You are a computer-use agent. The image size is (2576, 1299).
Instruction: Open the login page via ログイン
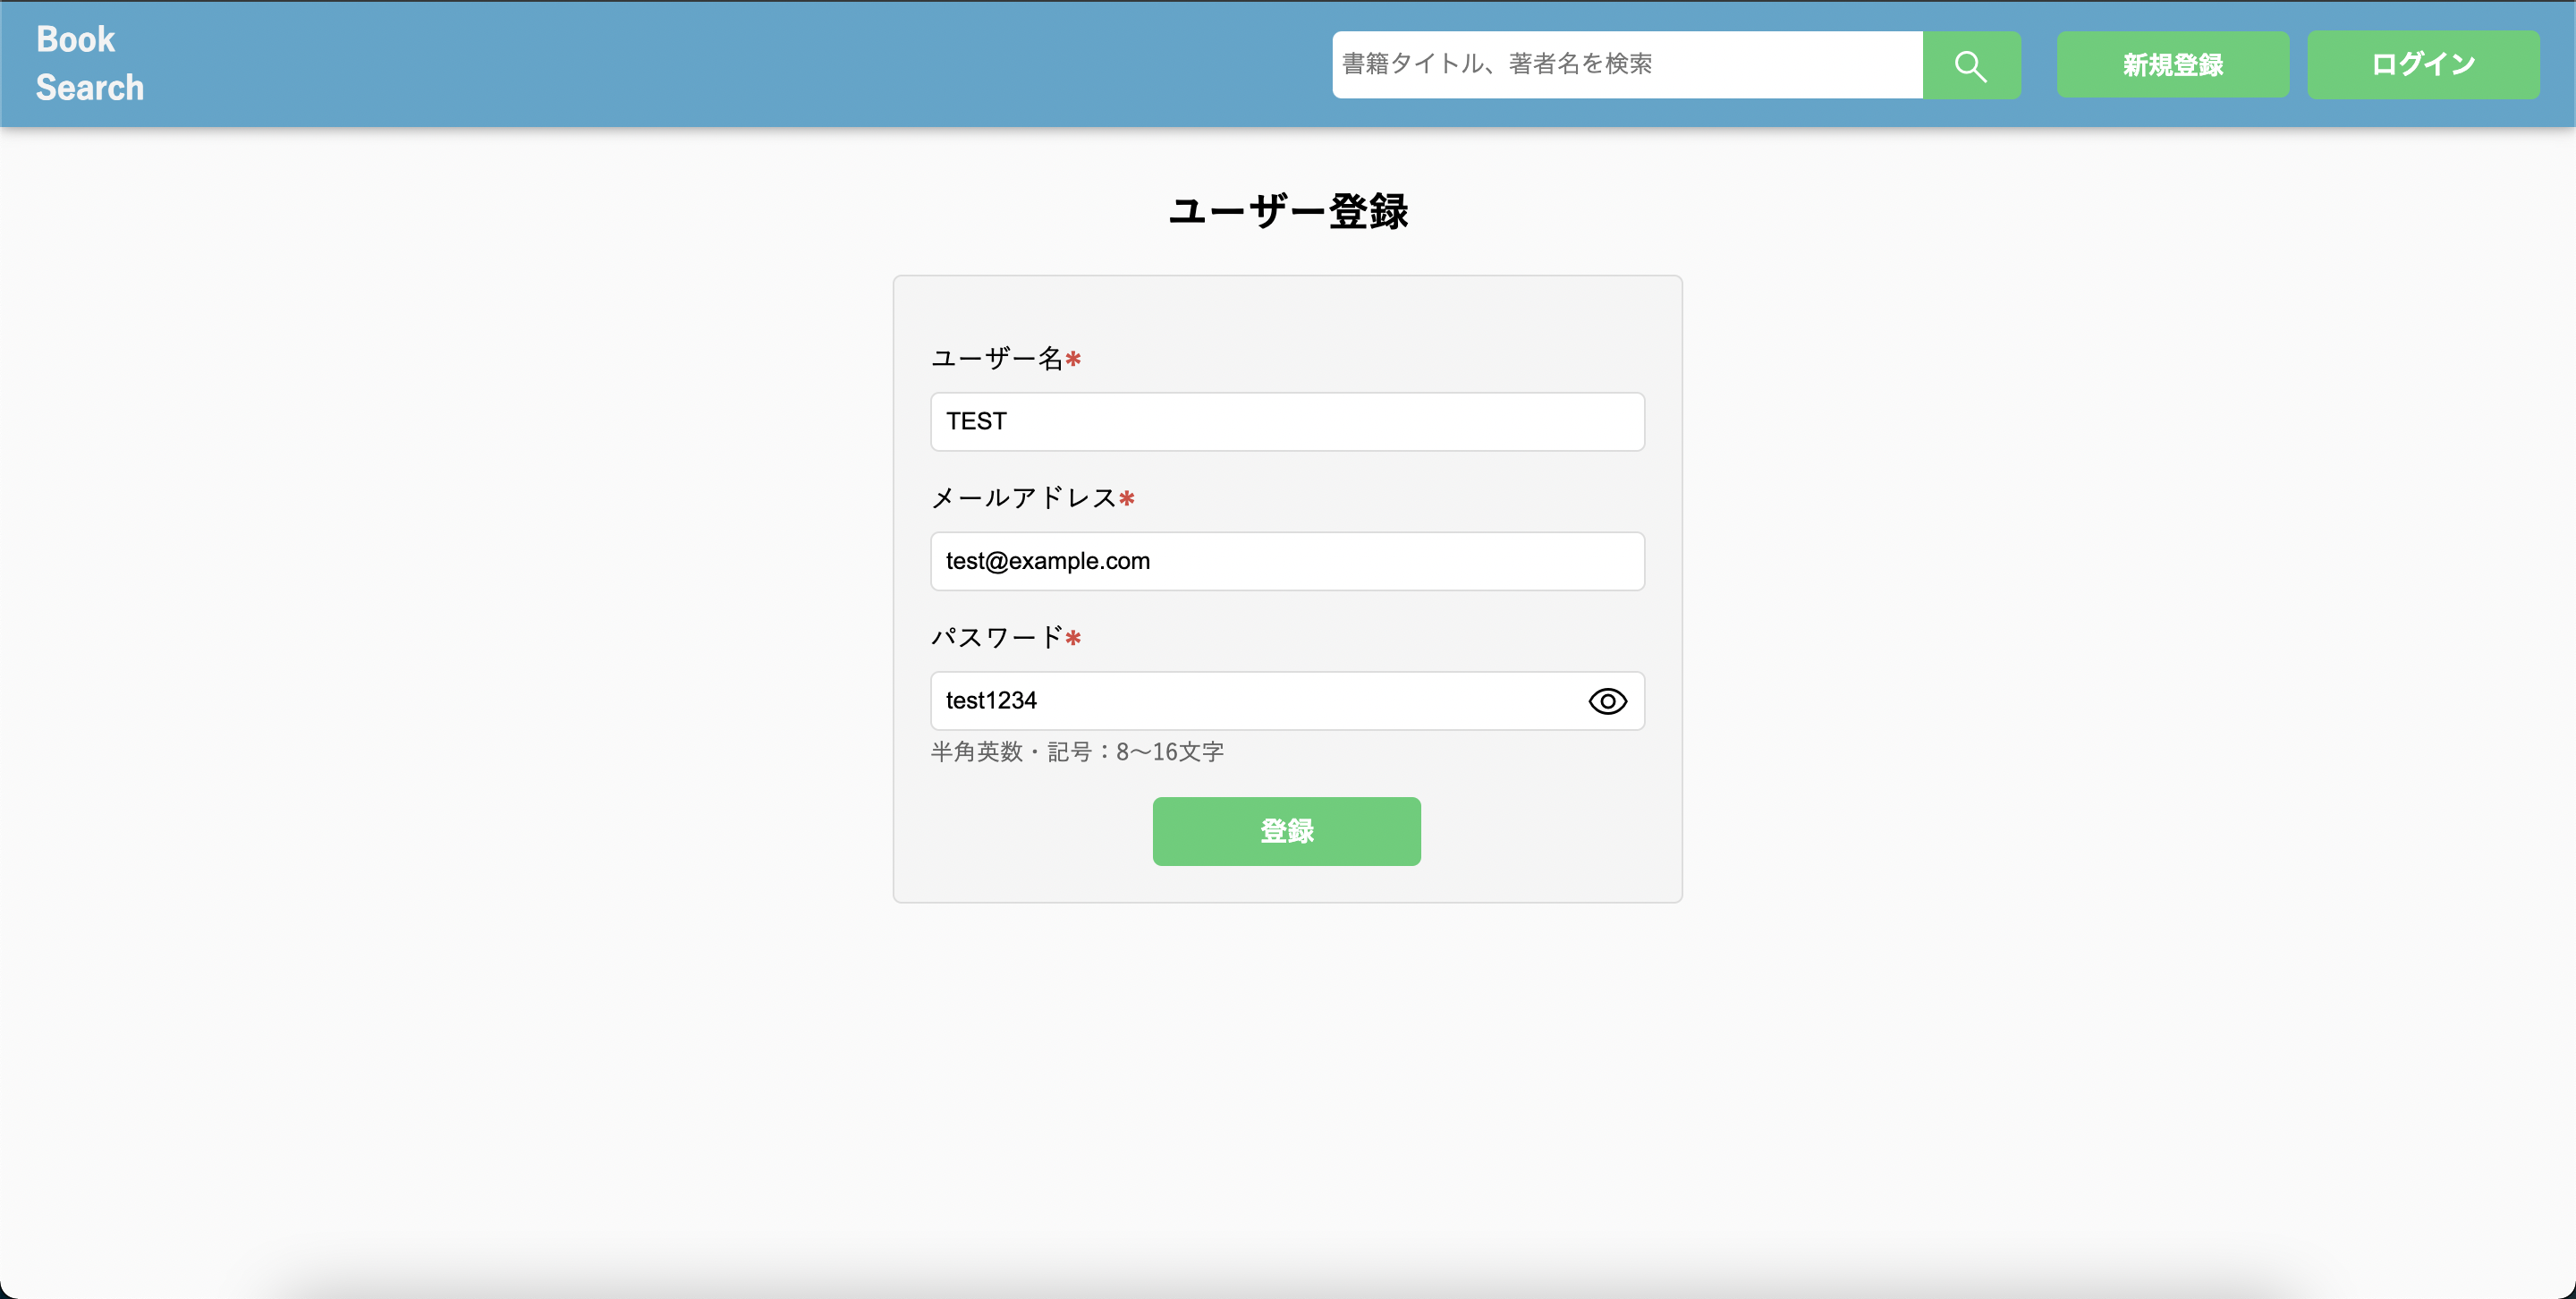(x=2422, y=64)
